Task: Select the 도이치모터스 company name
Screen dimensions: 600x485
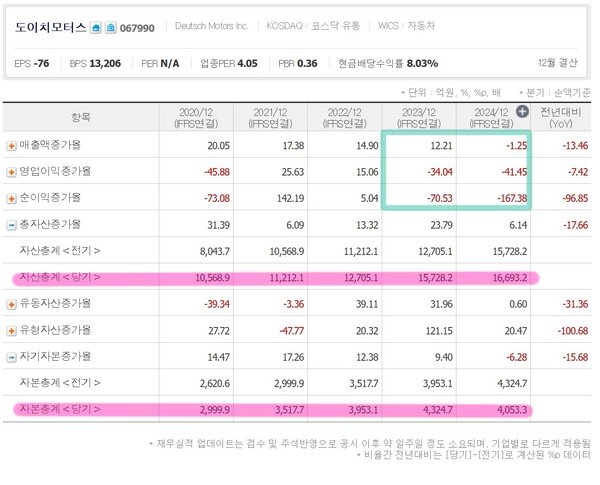Action: 51,28
